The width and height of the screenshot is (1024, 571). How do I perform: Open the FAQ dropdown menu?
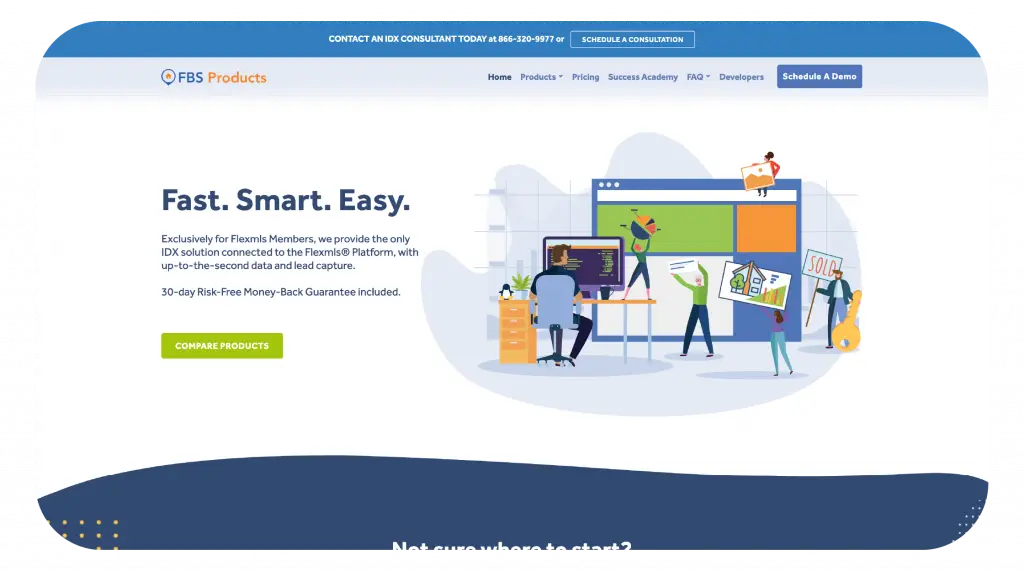(x=698, y=77)
